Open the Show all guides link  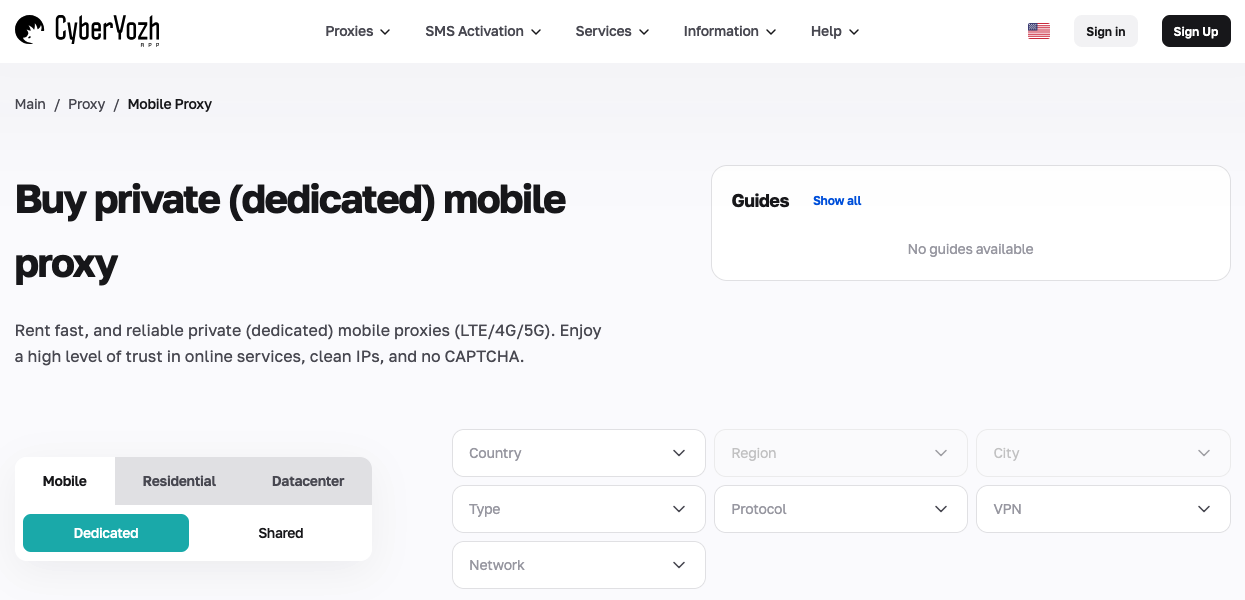[x=837, y=201]
